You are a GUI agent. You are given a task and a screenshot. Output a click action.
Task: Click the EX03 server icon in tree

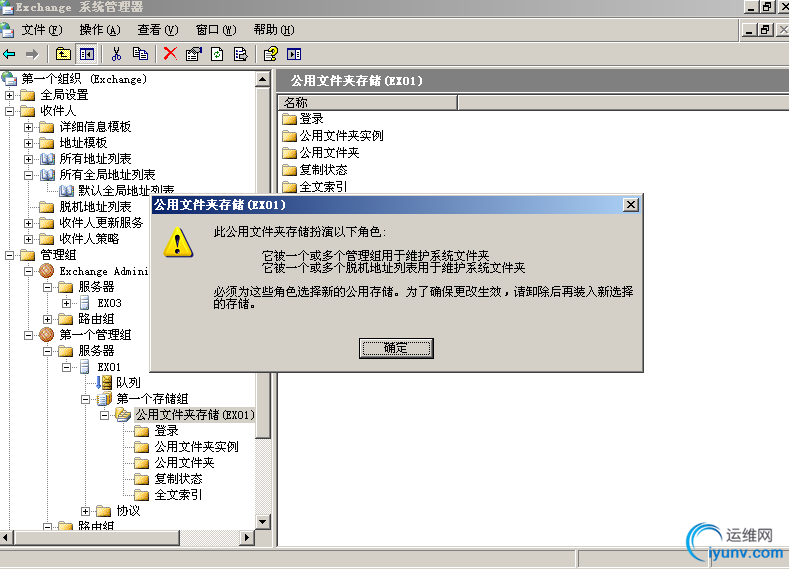[x=85, y=303]
